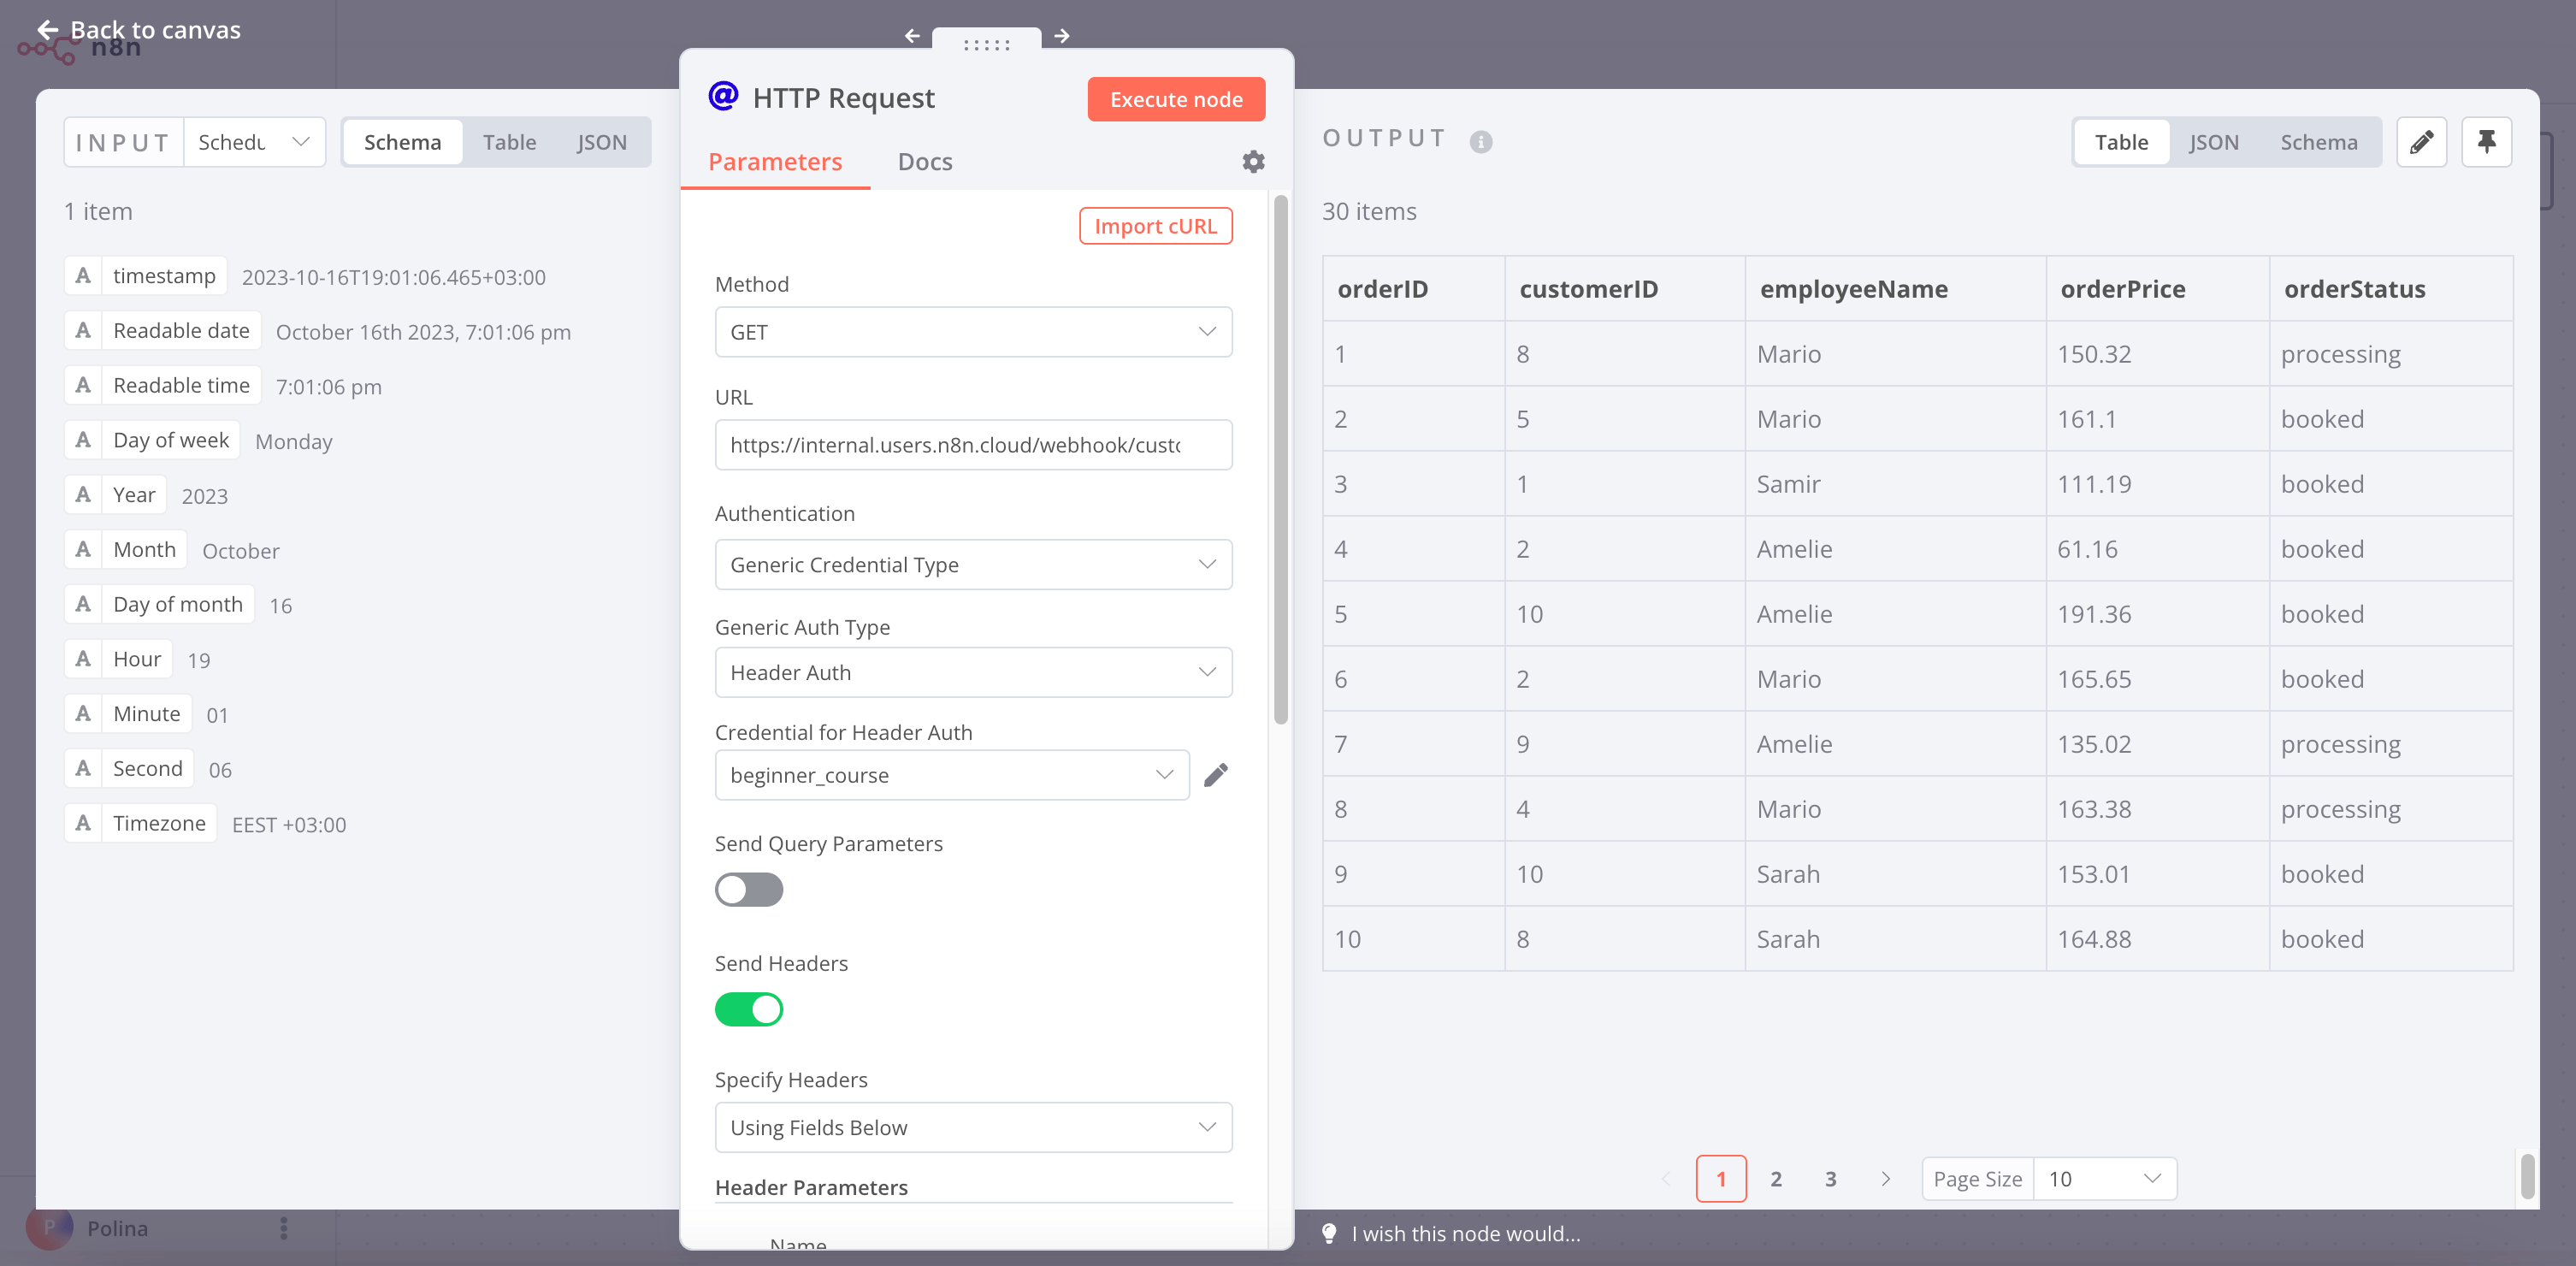
Task: Click the Import cURL button
Action: [1155, 226]
